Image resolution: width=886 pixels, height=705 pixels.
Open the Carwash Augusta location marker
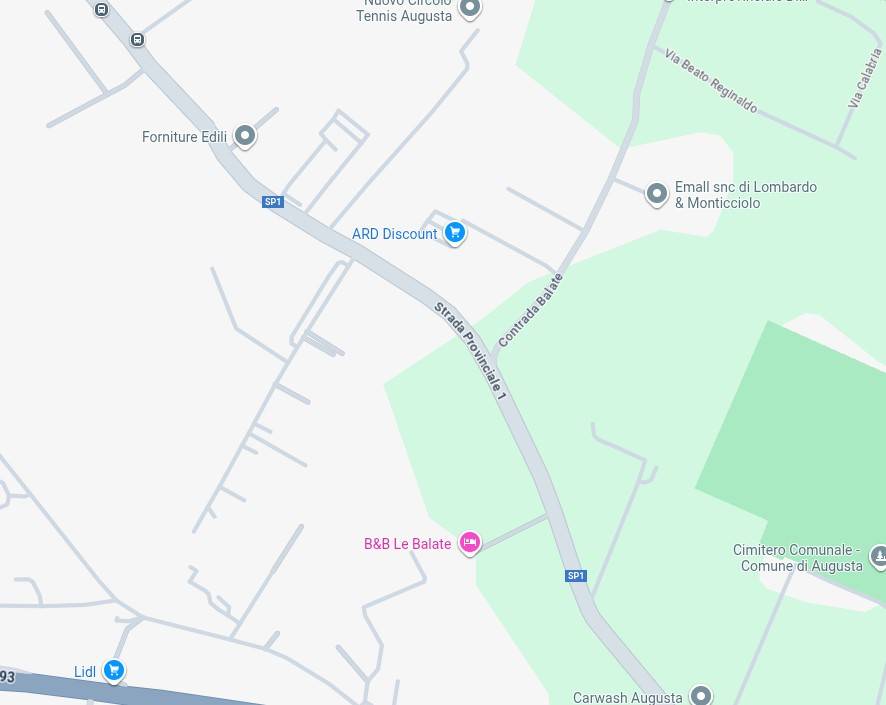tap(701, 695)
